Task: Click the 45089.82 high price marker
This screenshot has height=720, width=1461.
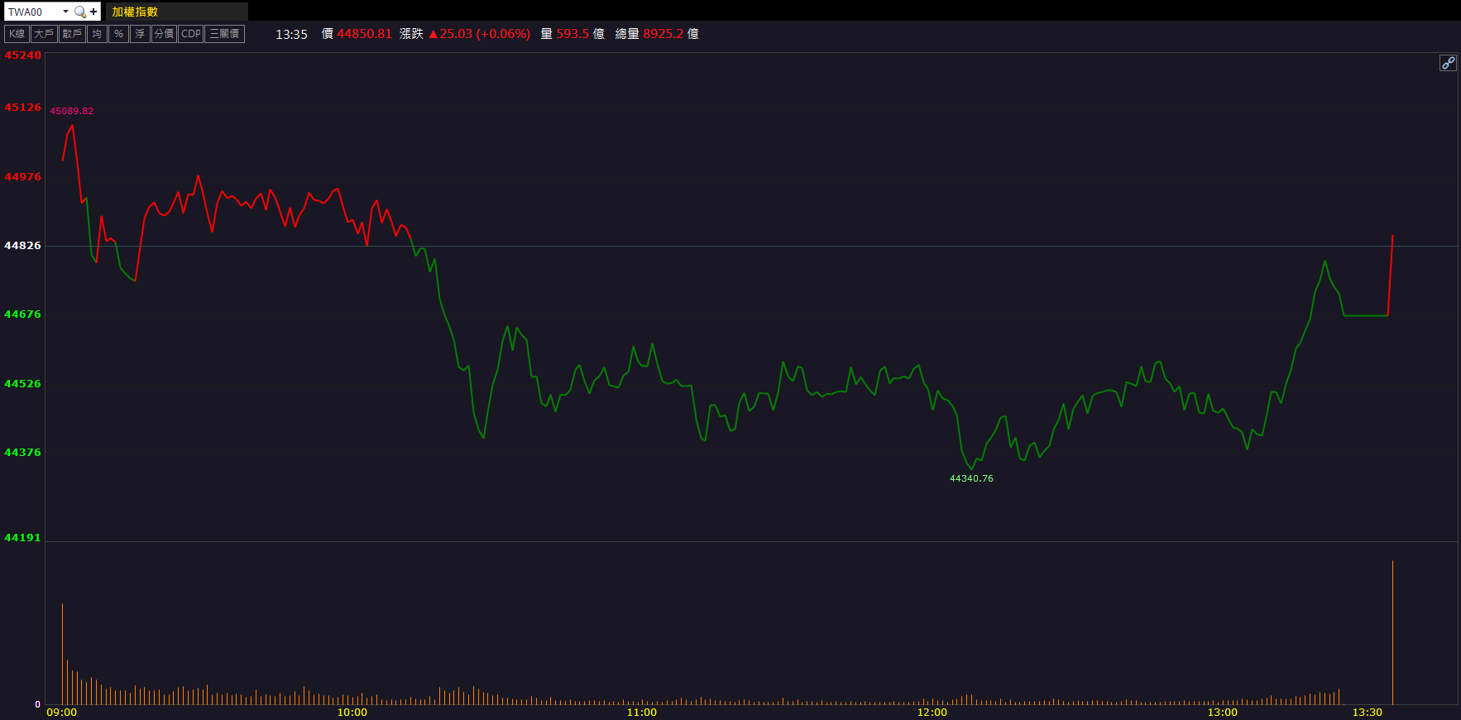Action: click(x=72, y=111)
